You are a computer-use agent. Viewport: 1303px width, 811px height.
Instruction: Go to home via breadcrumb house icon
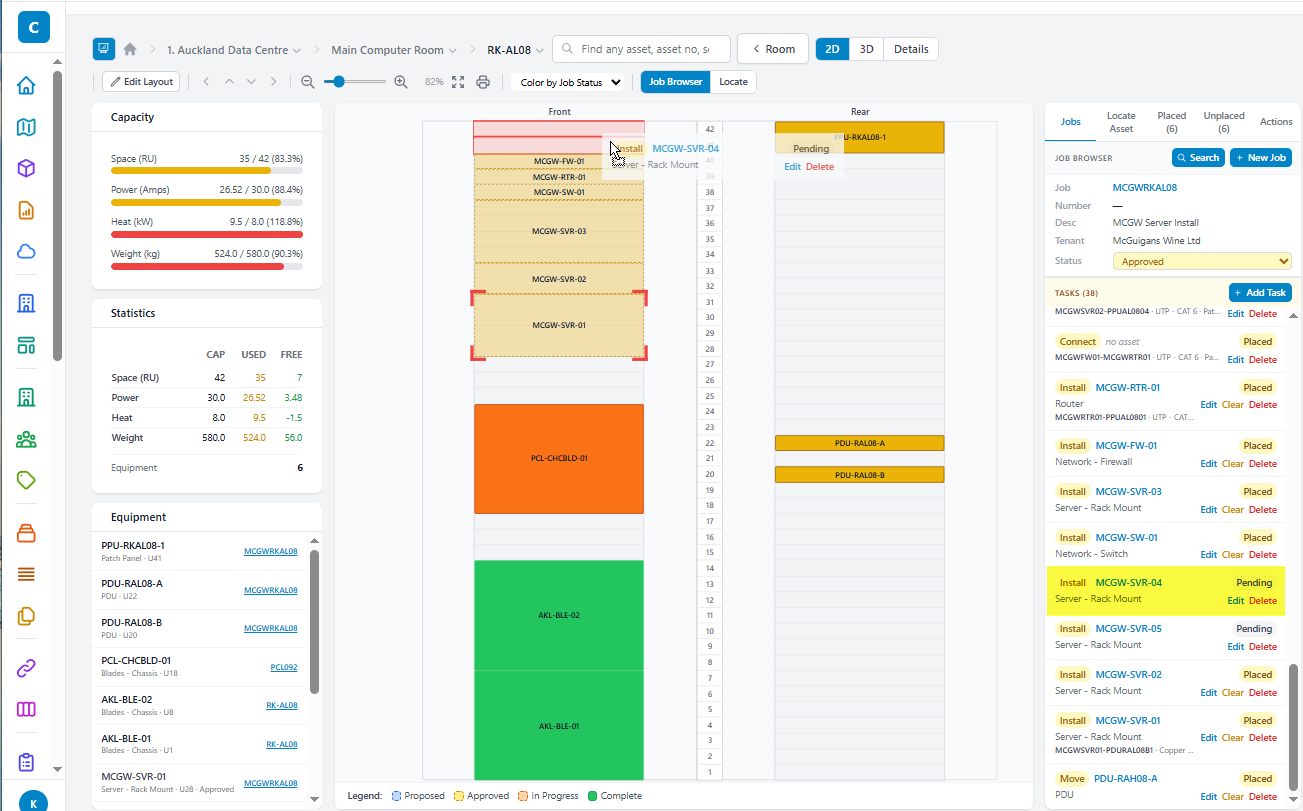point(130,49)
